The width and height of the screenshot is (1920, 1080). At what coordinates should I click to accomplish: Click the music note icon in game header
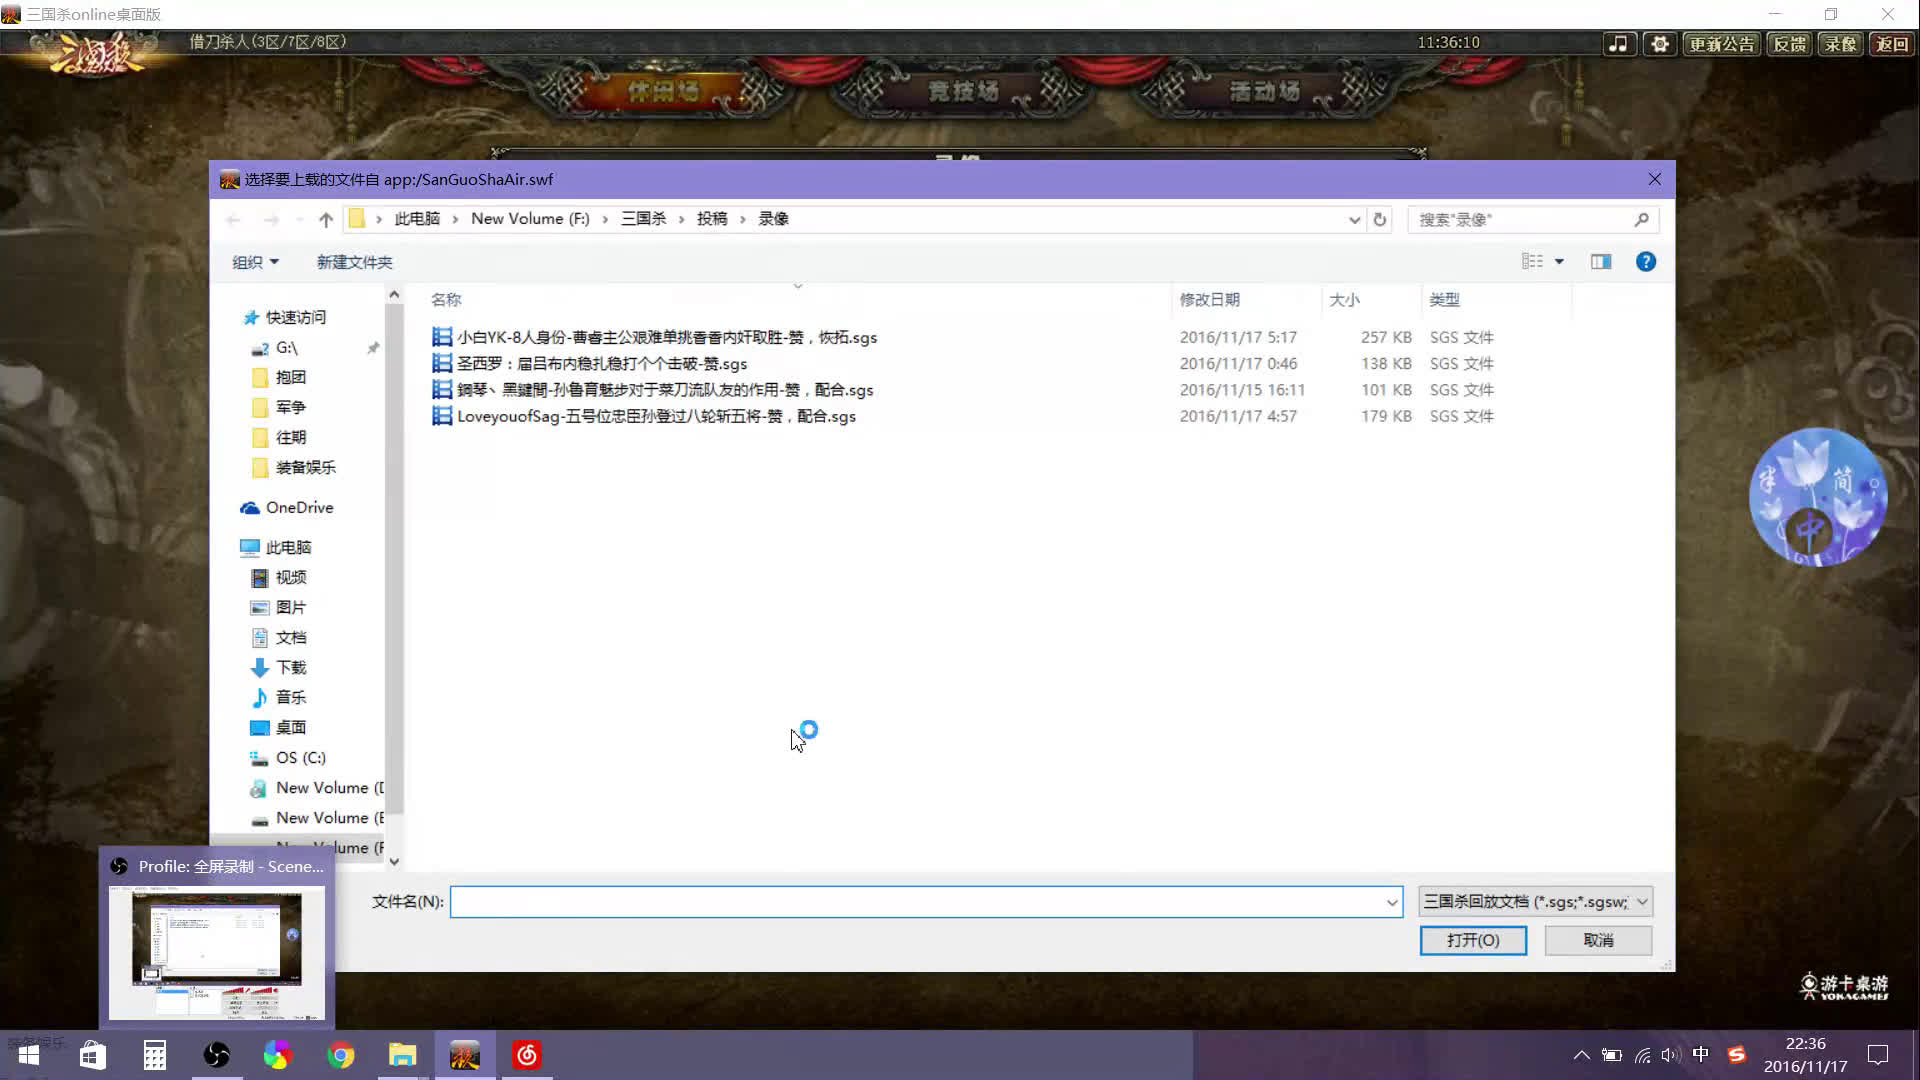(1618, 44)
